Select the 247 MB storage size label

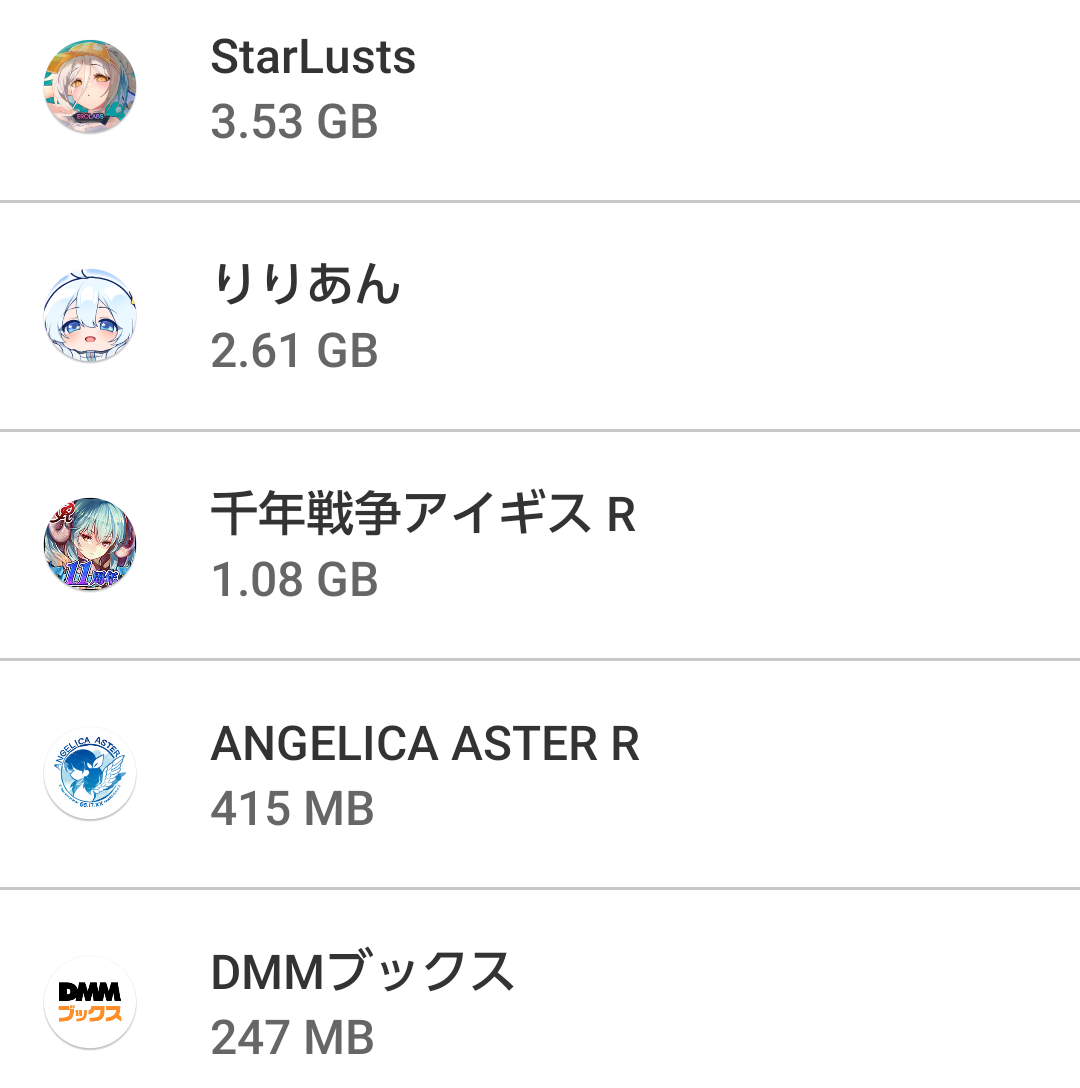click(x=292, y=1037)
